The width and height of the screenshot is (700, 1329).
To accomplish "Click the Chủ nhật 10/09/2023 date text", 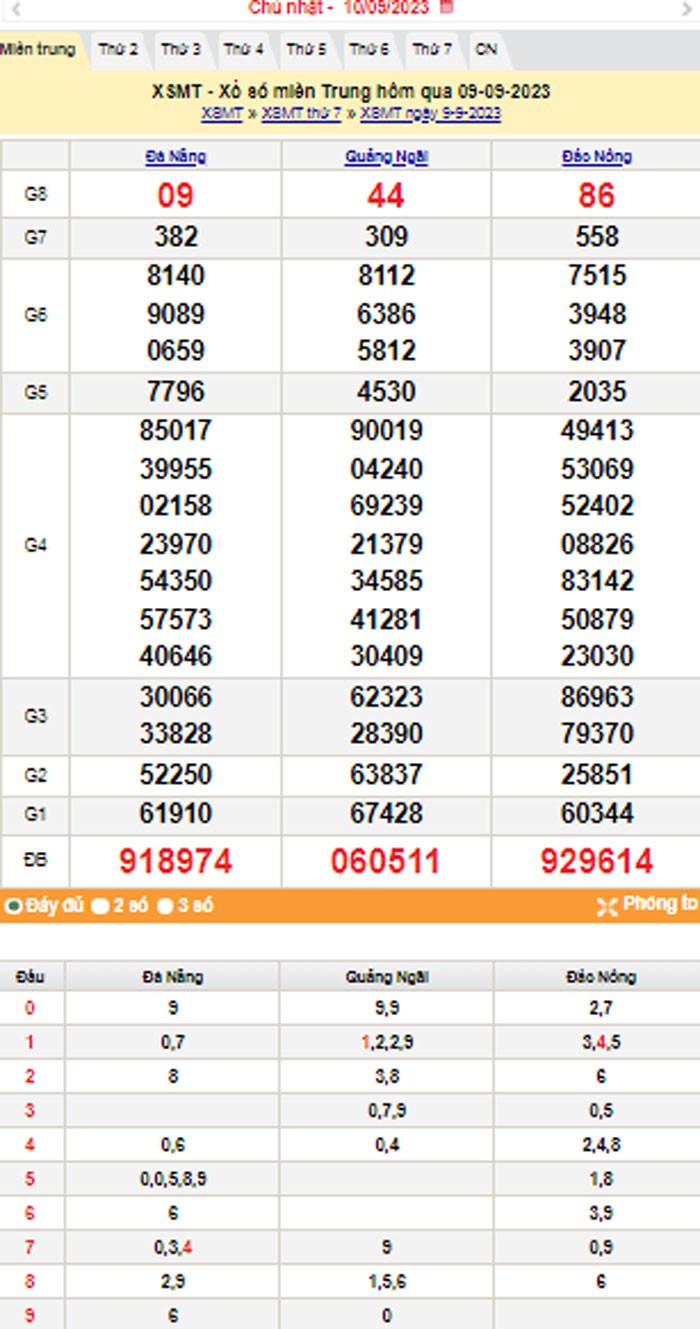I will (x=338, y=8).
